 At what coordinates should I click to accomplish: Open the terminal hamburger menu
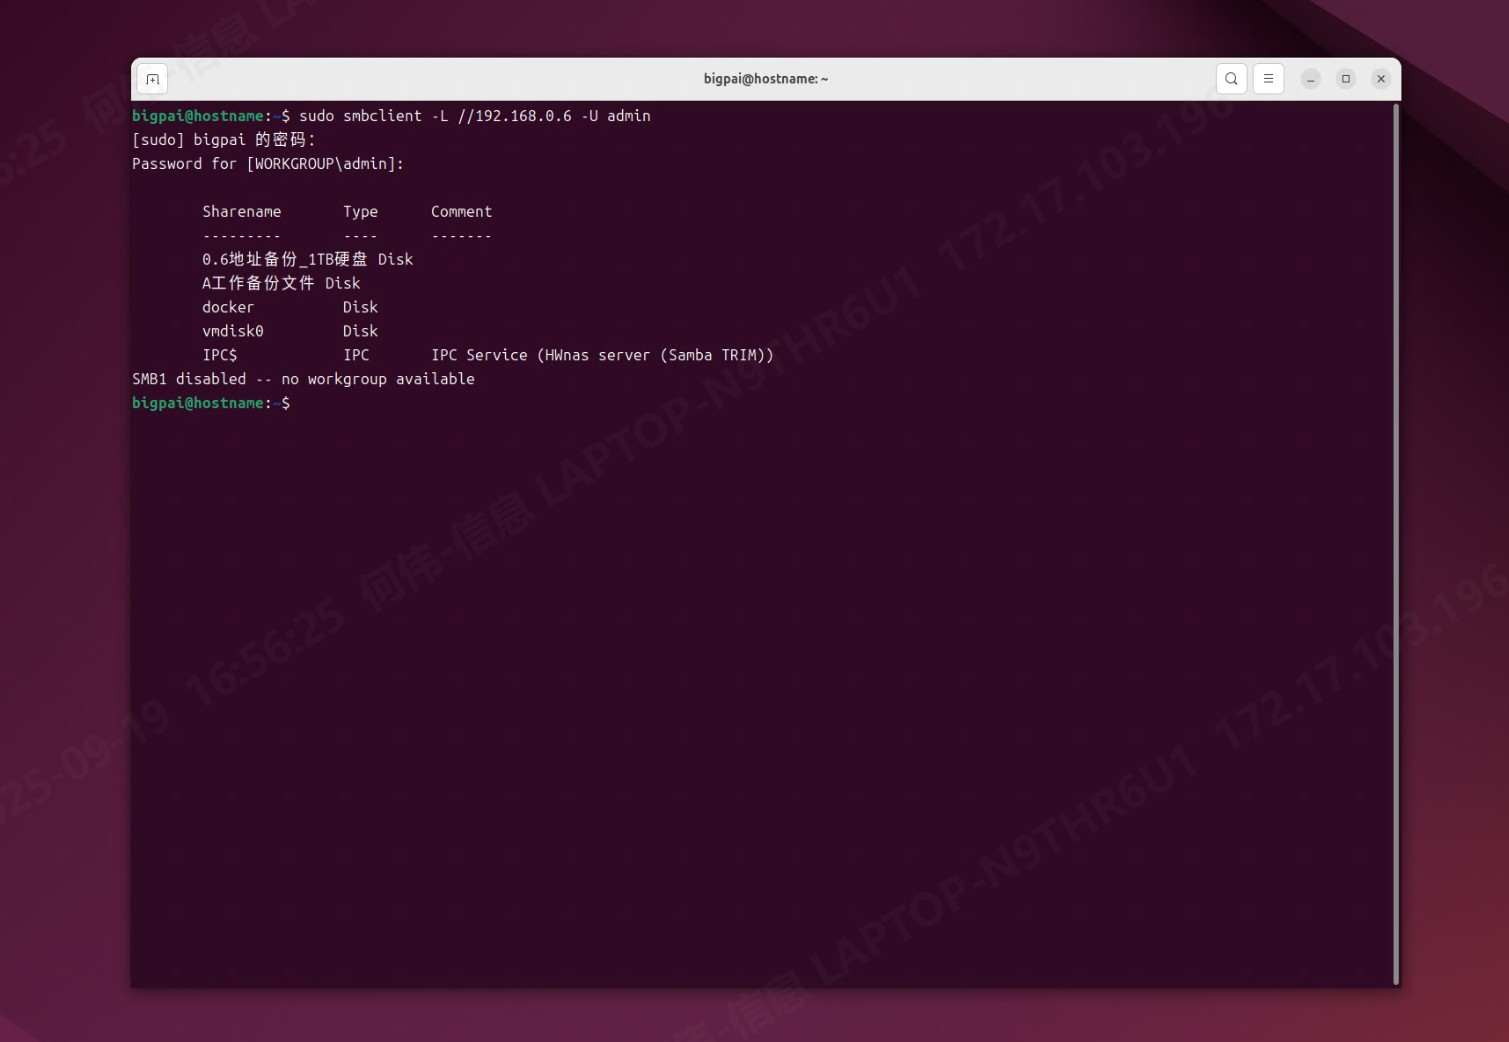click(x=1268, y=79)
